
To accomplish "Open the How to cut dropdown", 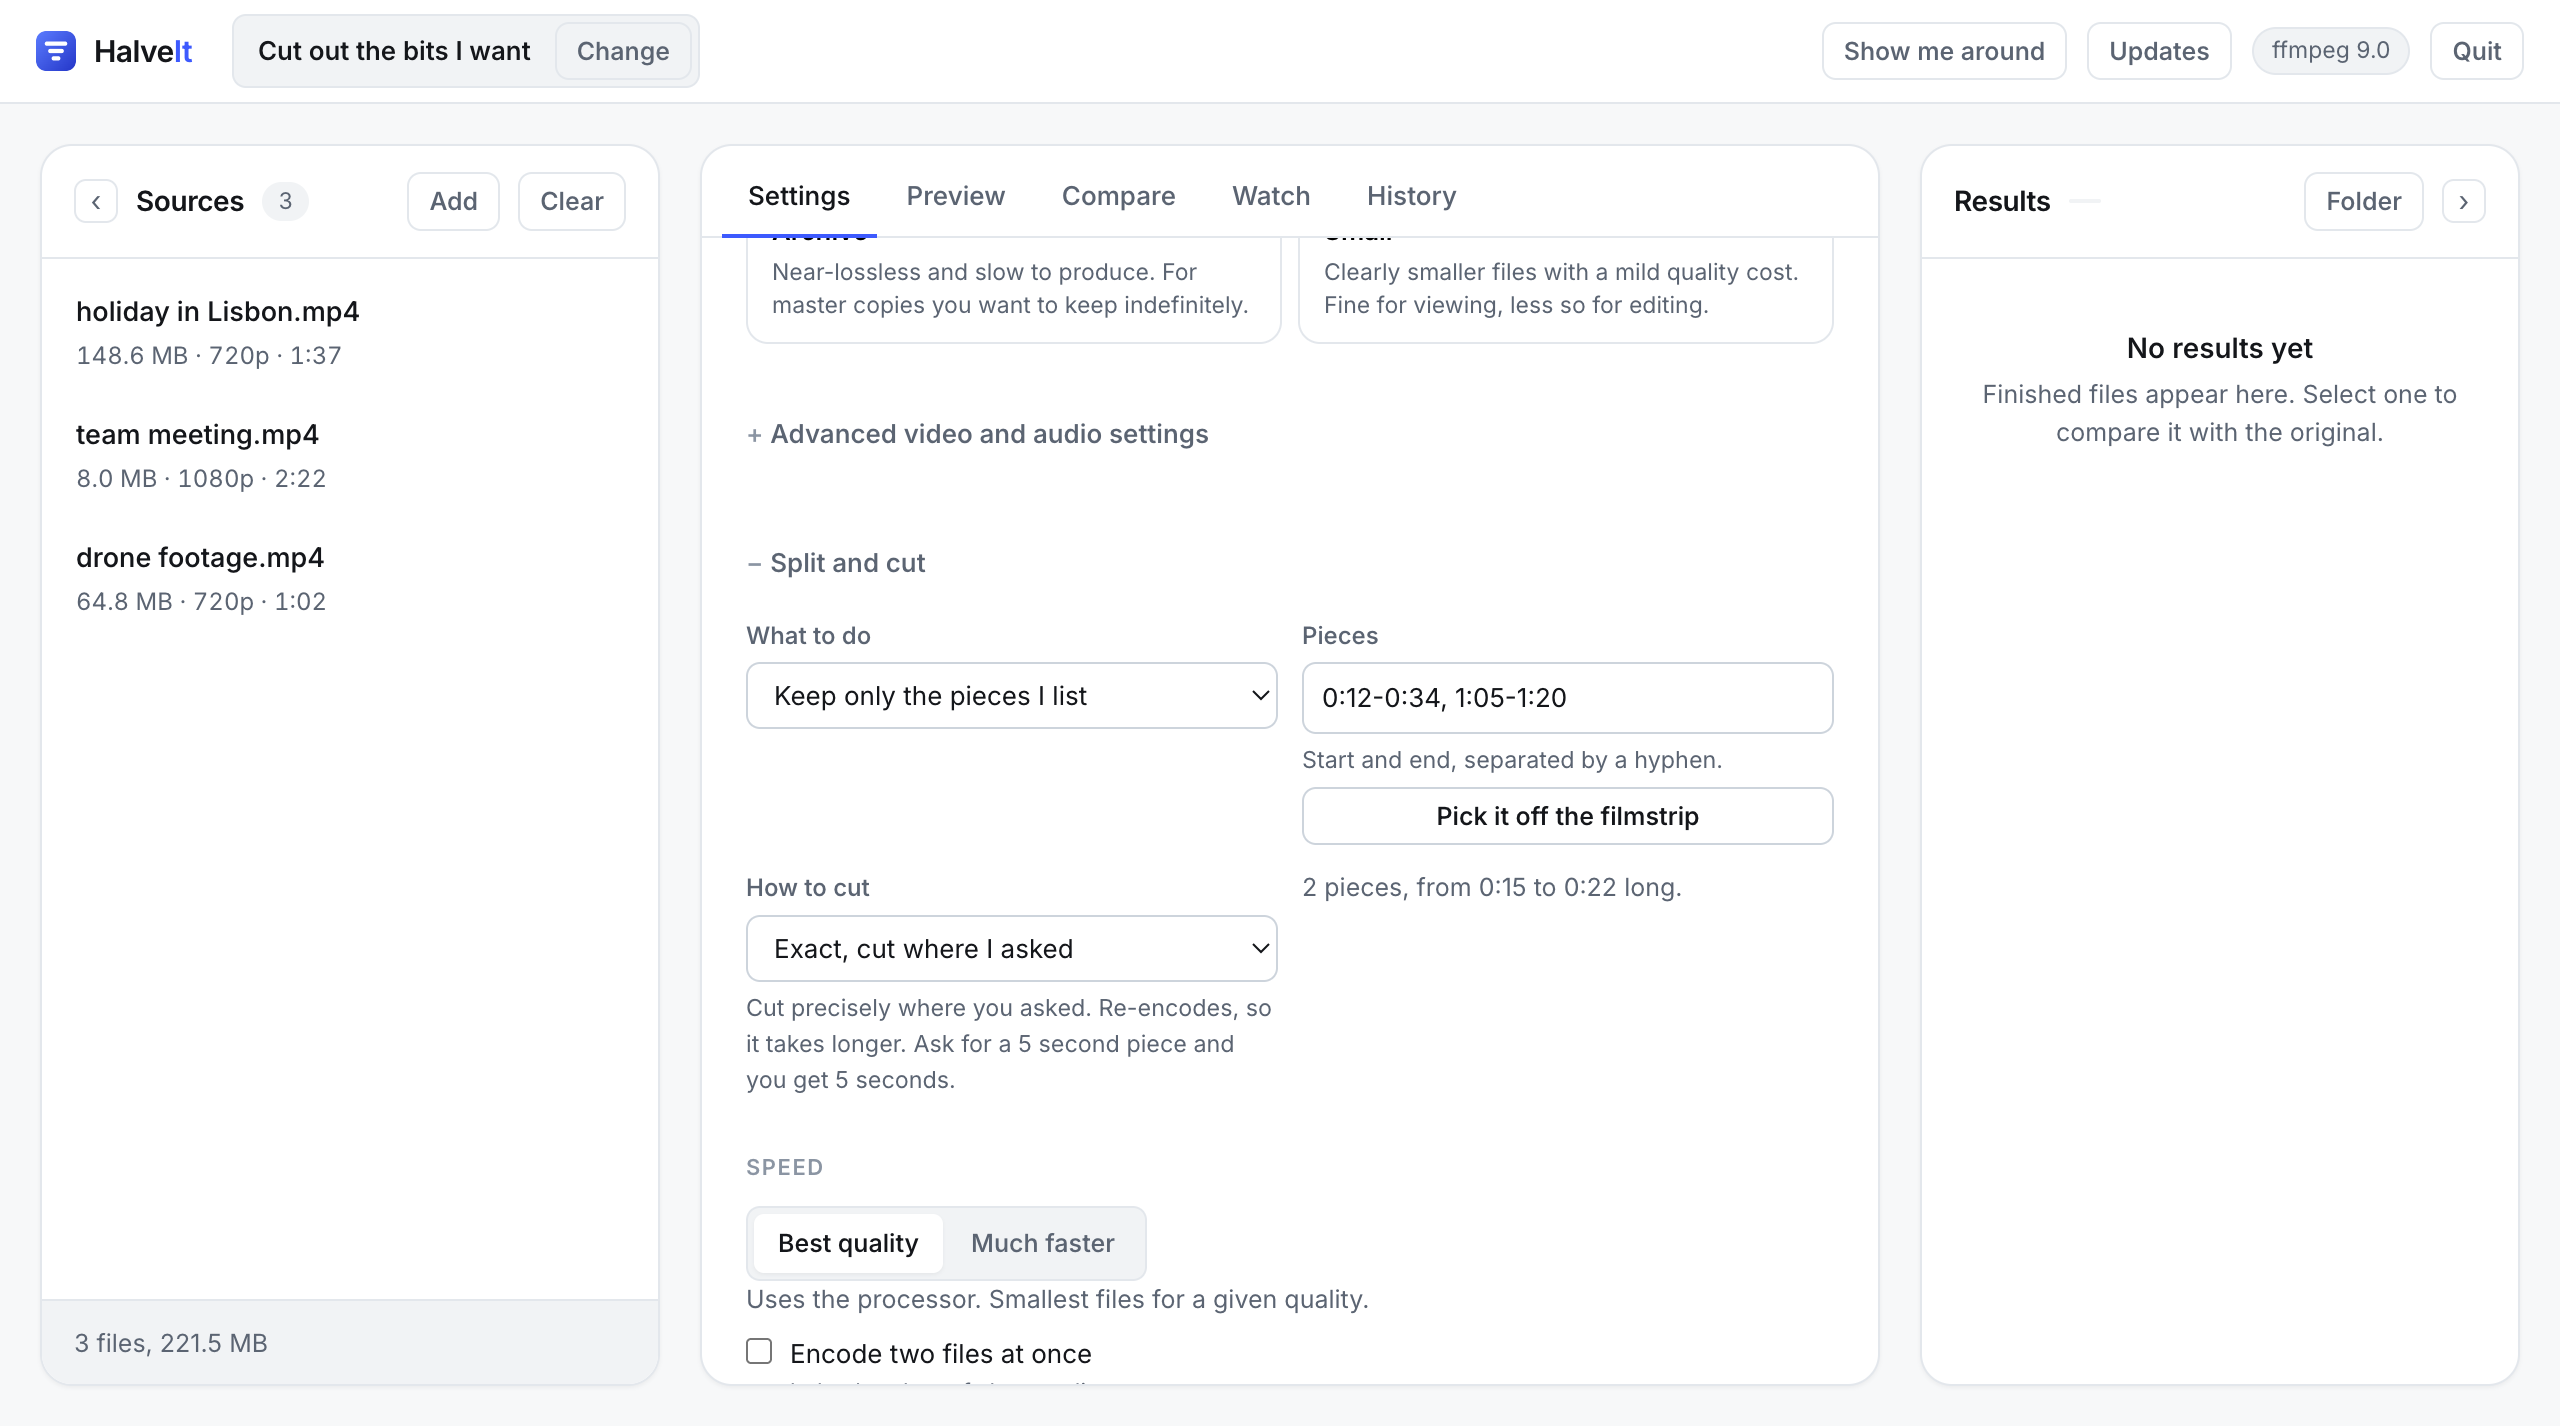I will pos(1012,948).
